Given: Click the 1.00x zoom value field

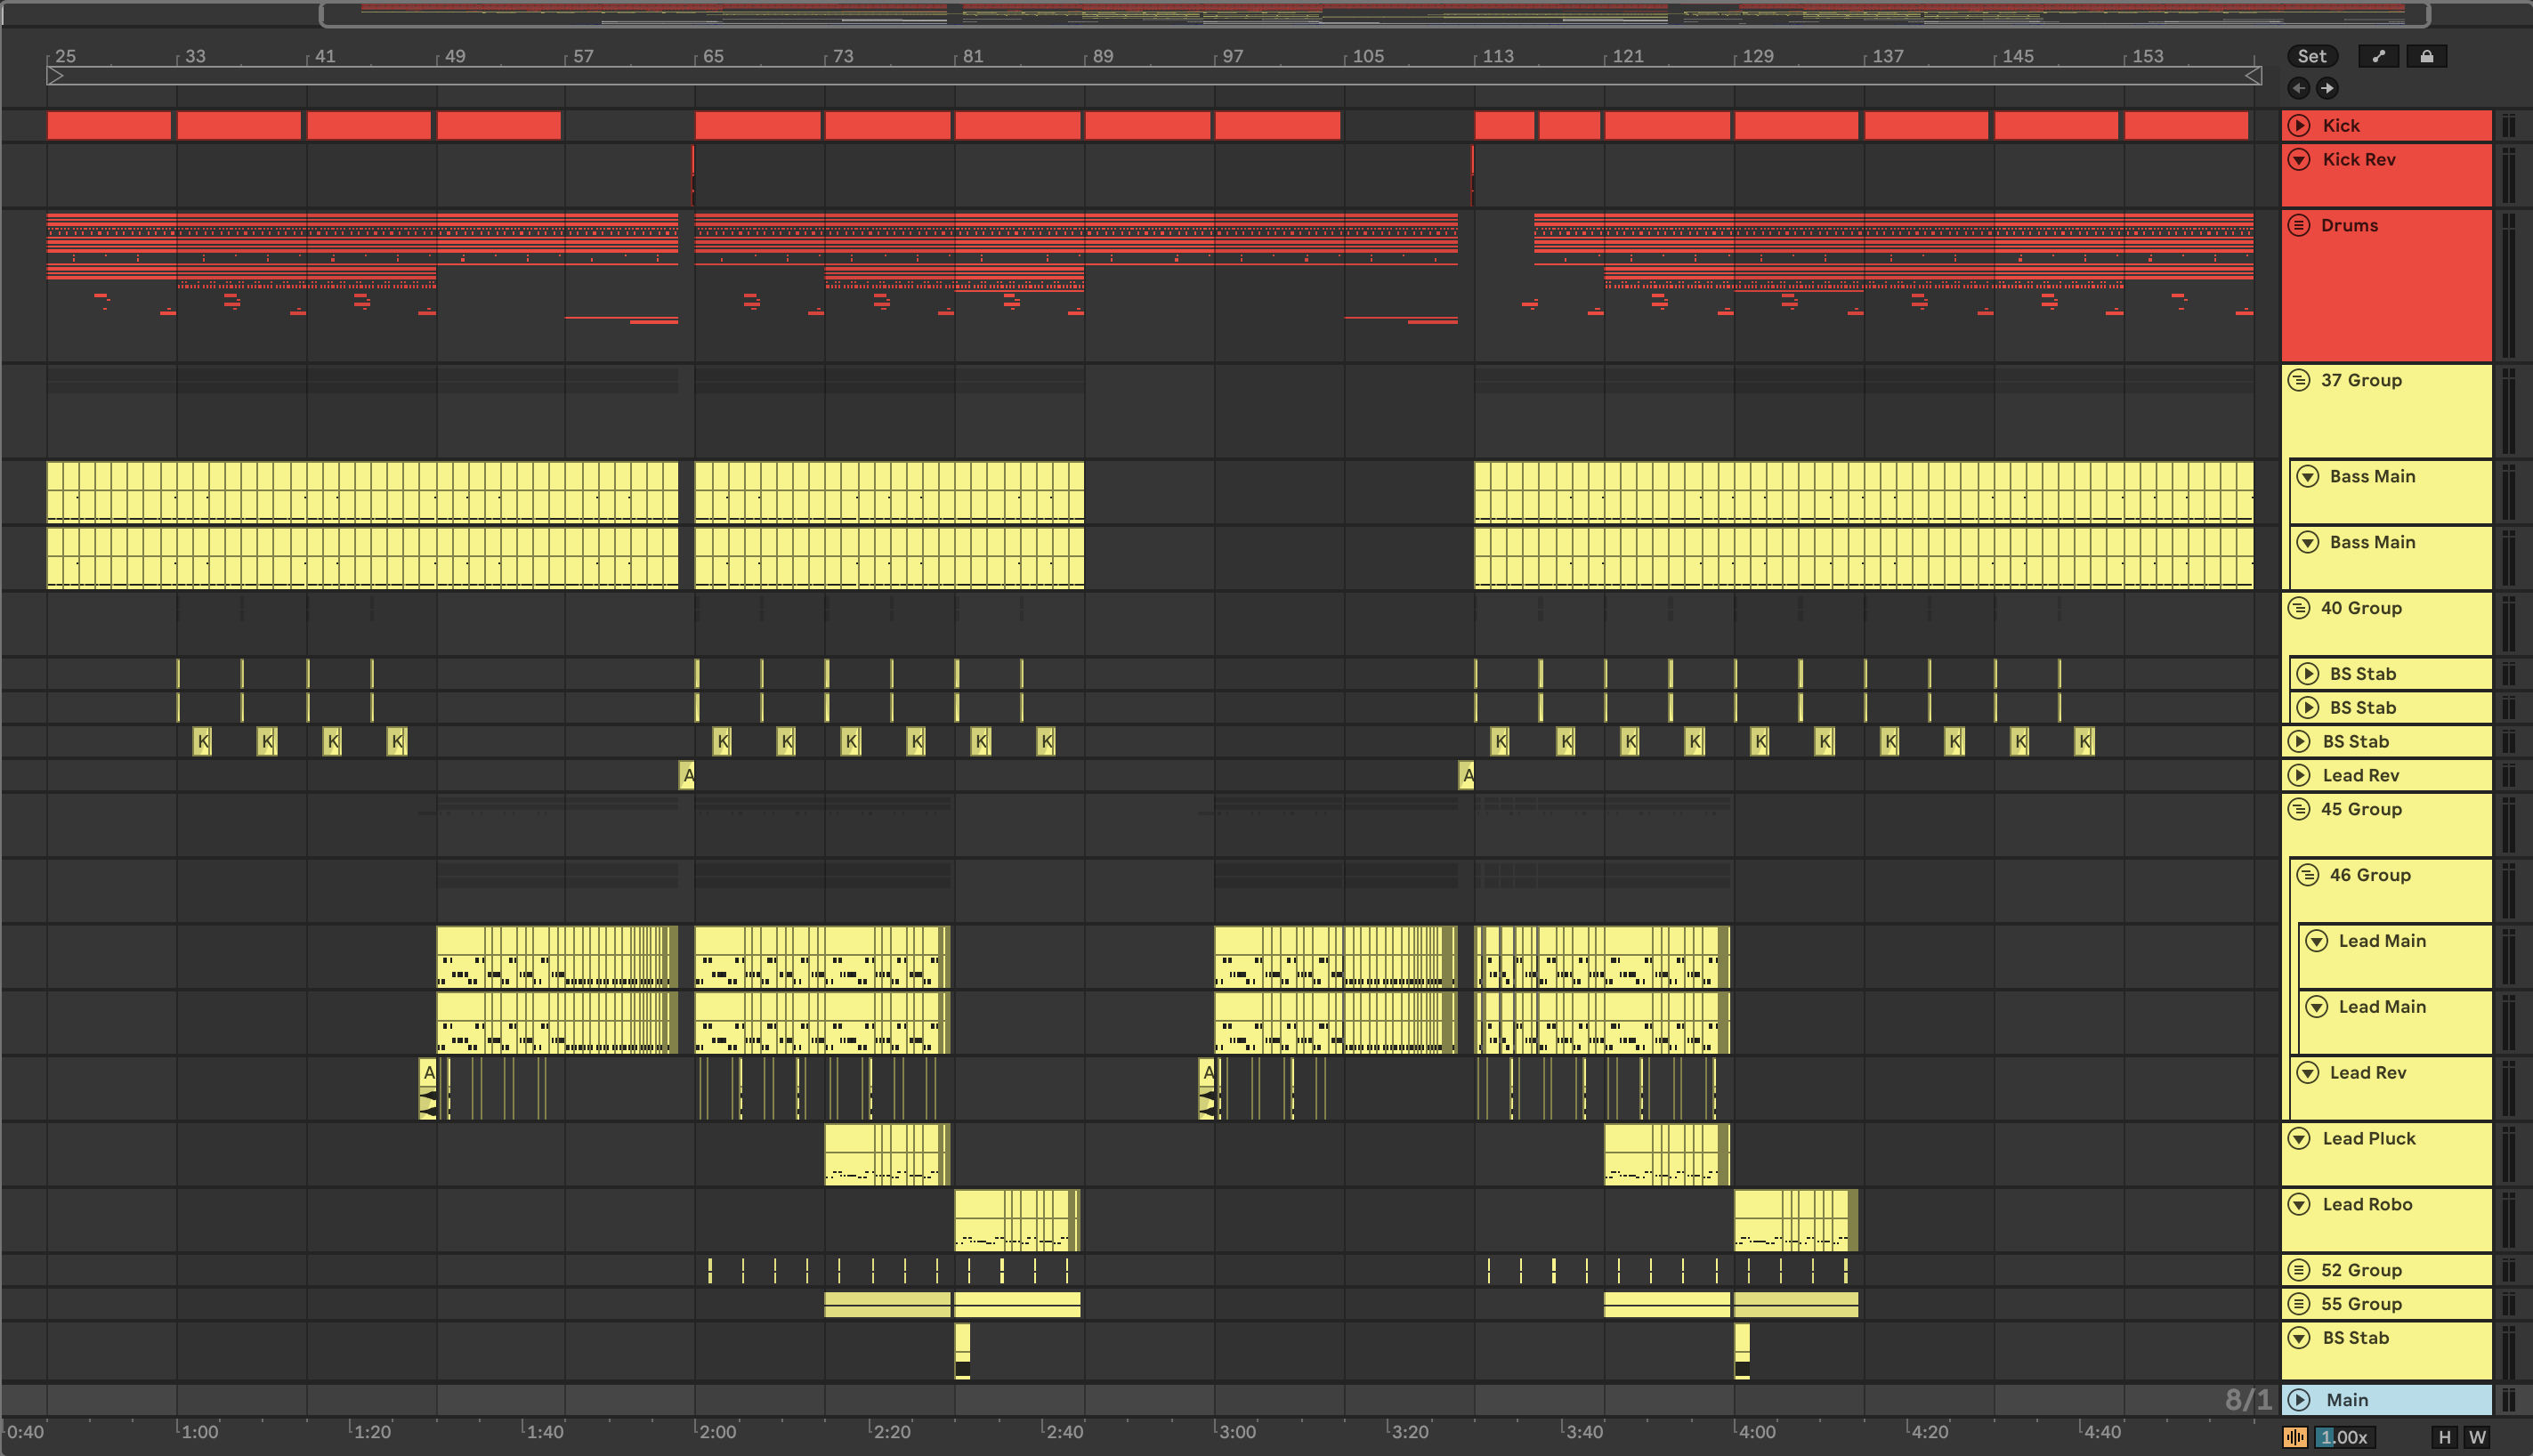Looking at the screenshot, I should pos(2345,1437).
